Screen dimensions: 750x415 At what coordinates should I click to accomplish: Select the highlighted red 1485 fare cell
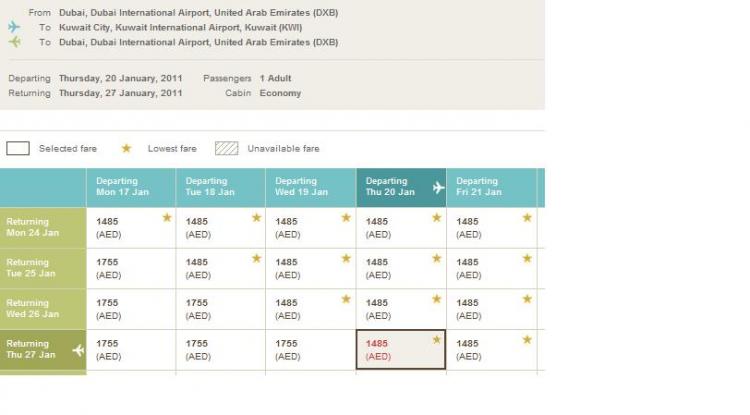pos(400,350)
